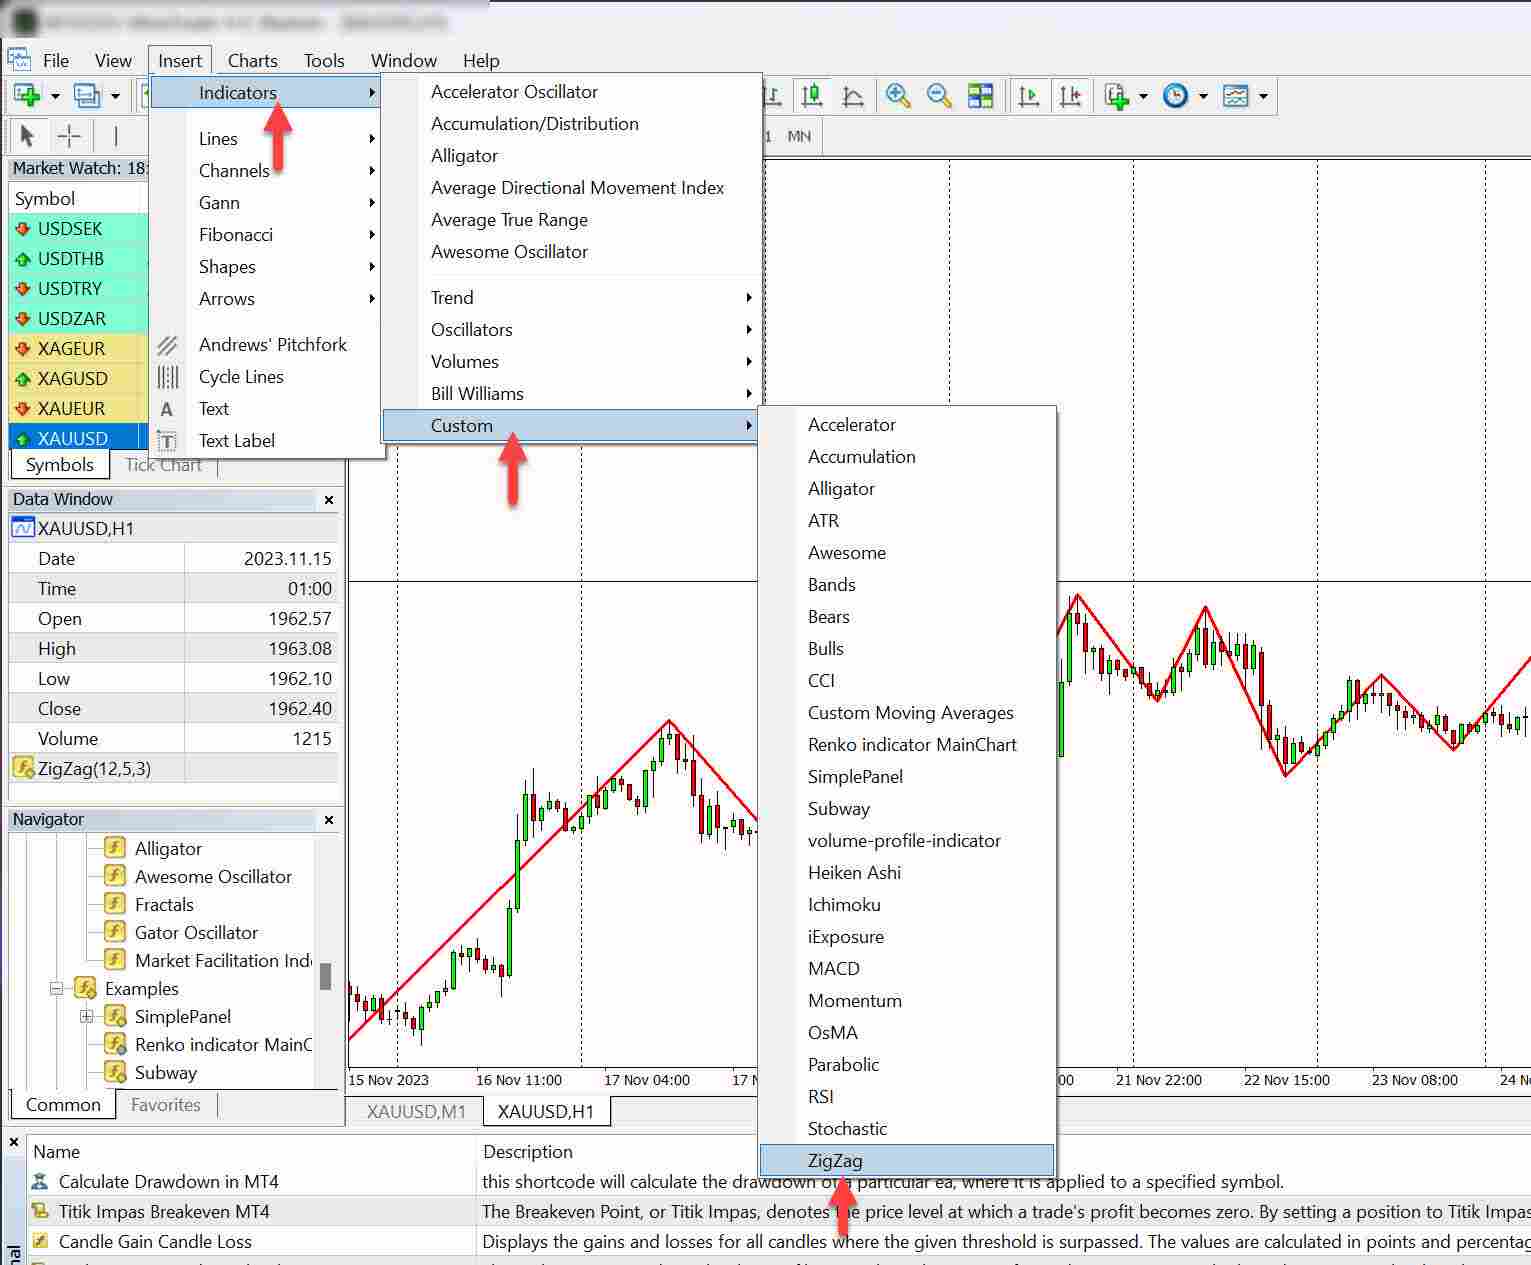This screenshot has width=1531, height=1265.
Task: Click the Navigator vertical scrollbar thumb
Action: [325, 976]
